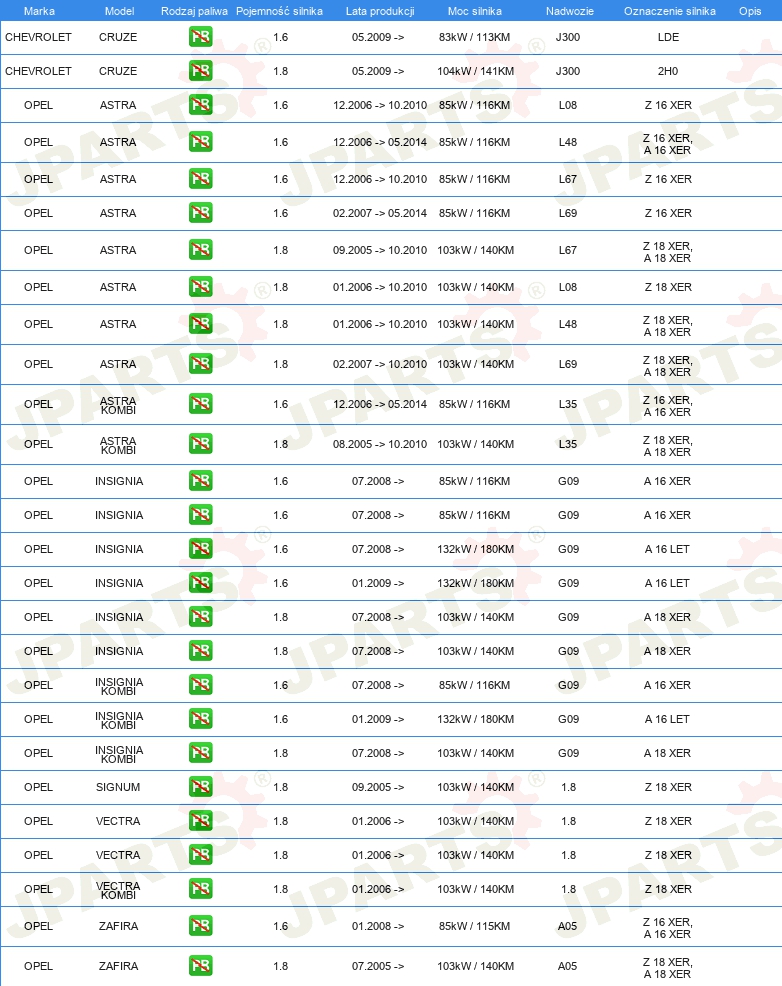Image resolution: width=782 pixels, height=986 pixels.
Task: Click body code J300 in Cruze 1.6 row
Action: pos(568,37)
